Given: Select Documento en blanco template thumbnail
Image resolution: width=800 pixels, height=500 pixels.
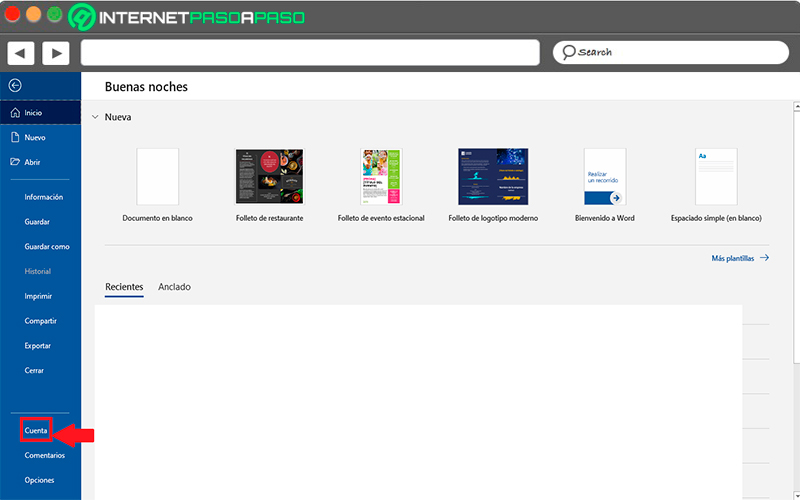Looking at the screenshot, I should [x=158, y=177].
